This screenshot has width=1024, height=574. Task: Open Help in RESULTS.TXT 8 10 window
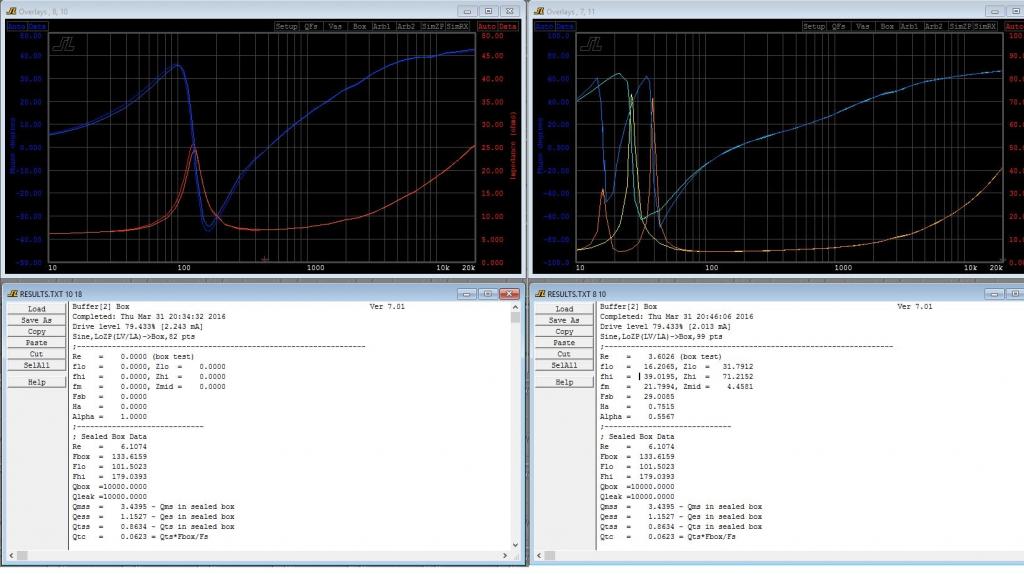point(564,382)
